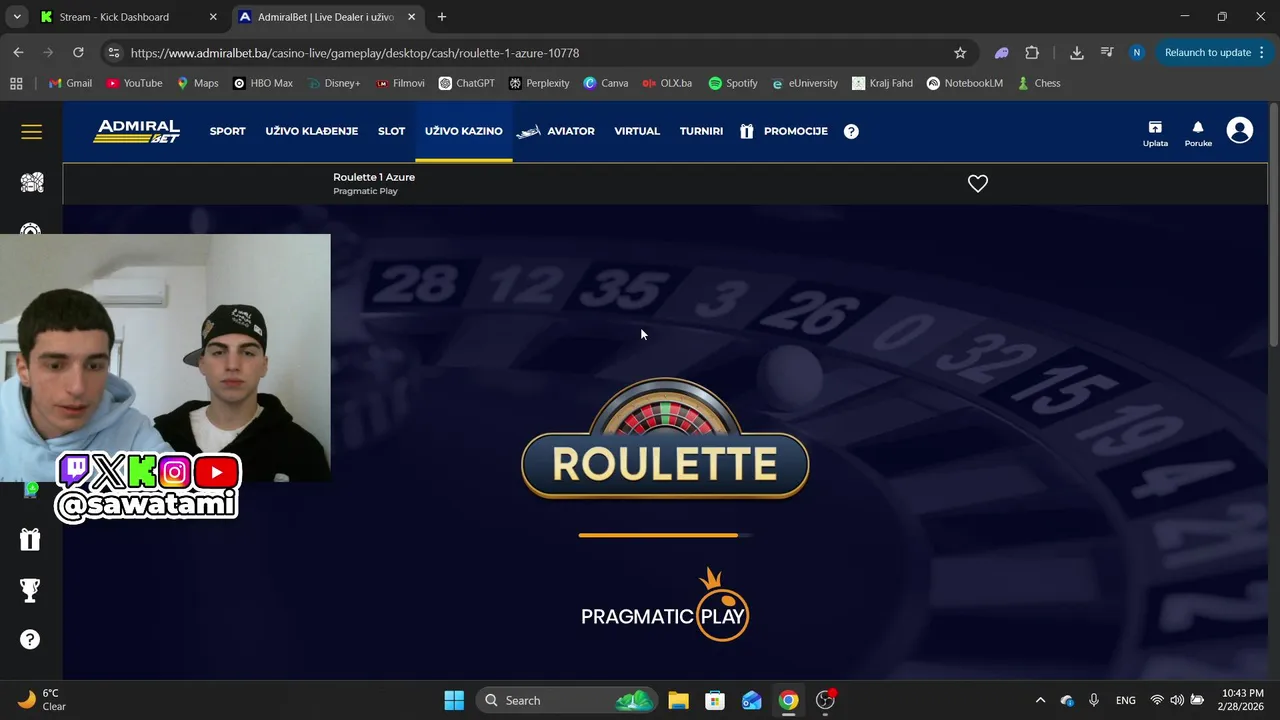Open the sidebar help question icon
Viewport: 1280px width, 720px height.
tap(30, 639)
